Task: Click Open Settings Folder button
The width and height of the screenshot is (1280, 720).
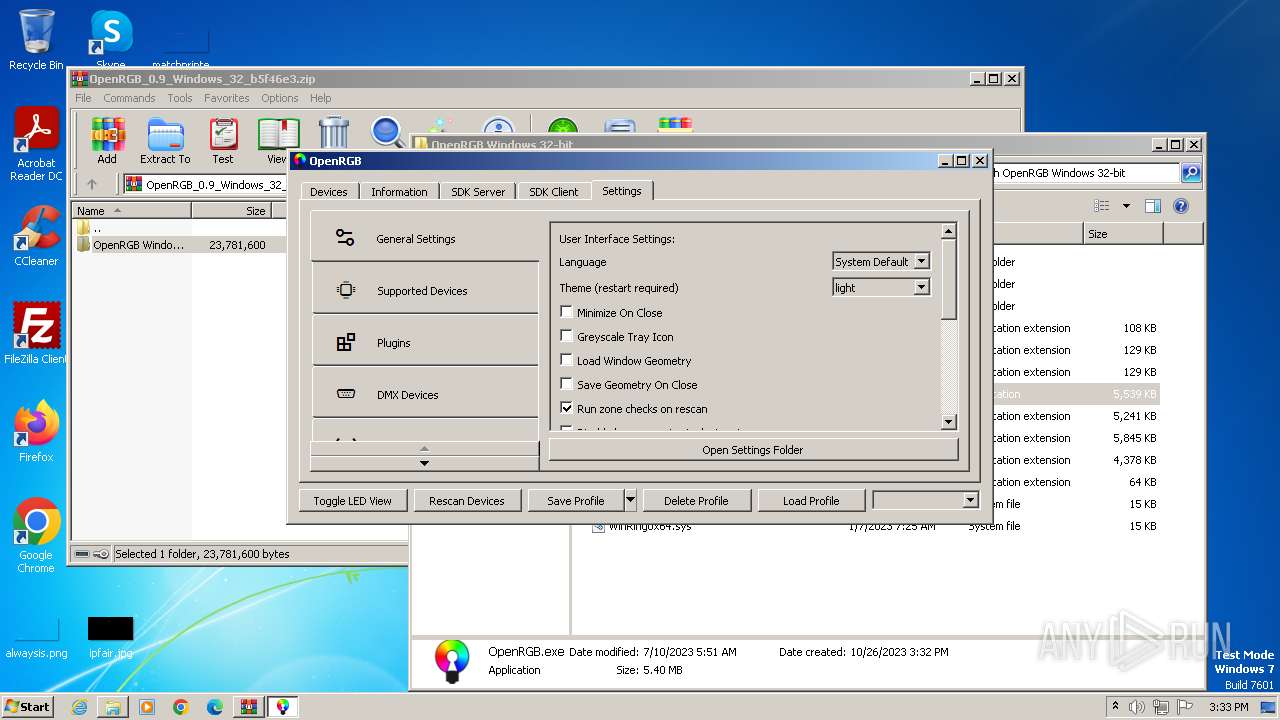Action: [x=753, y=450]
